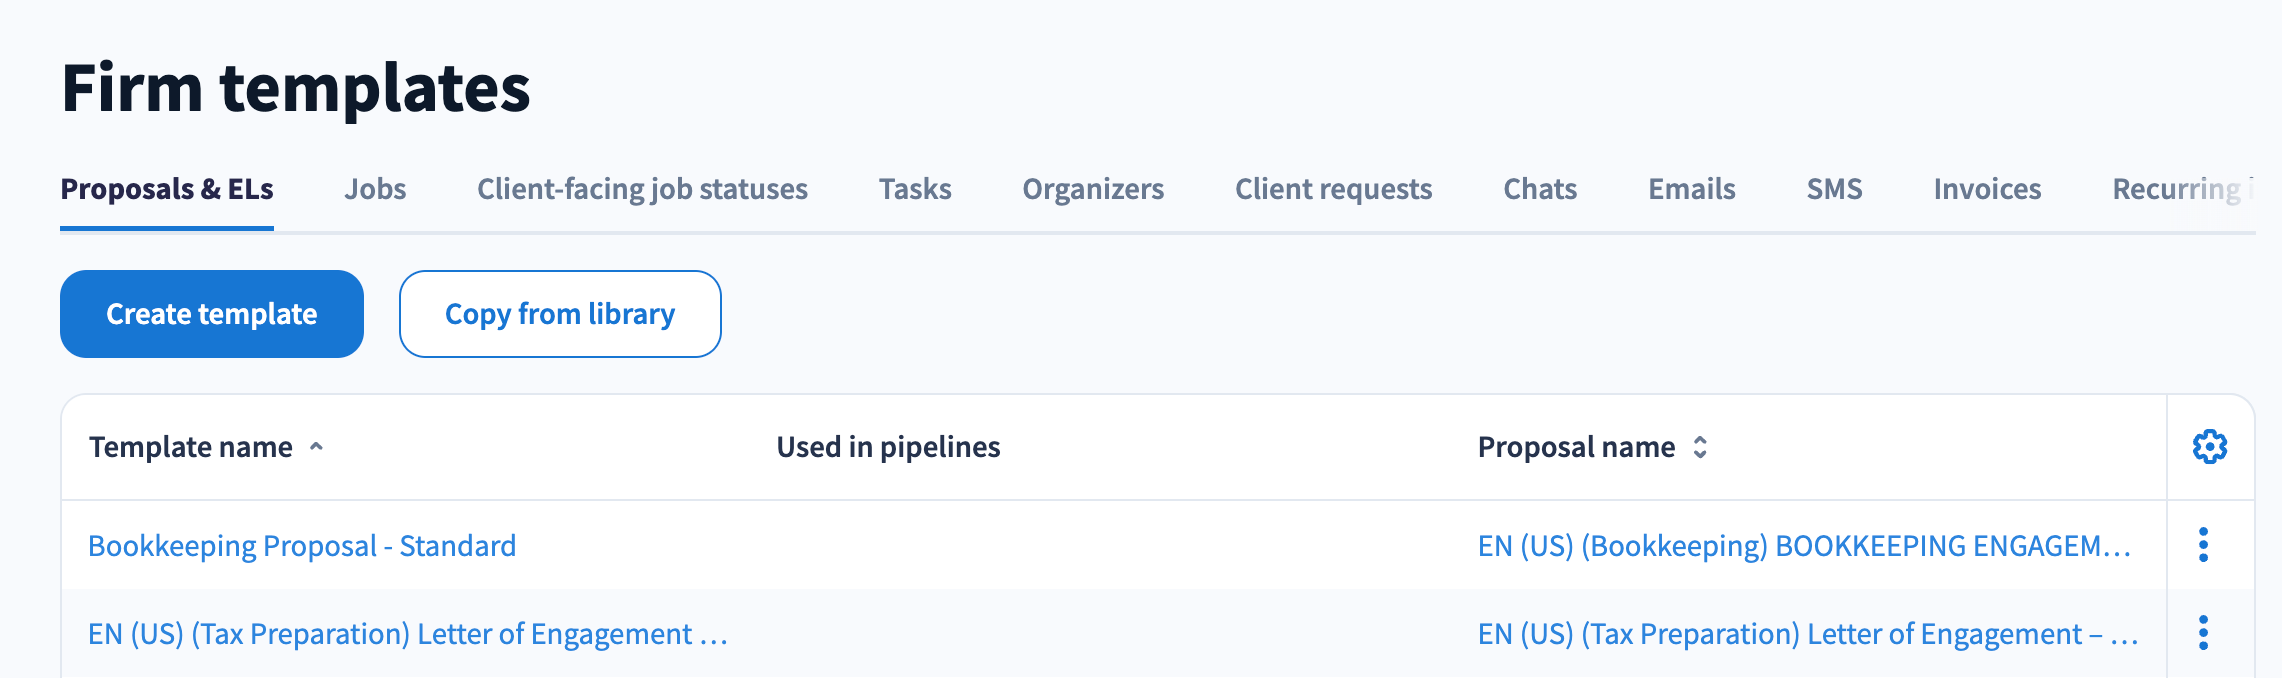Open table column settings gear icon
This screenshot has height=678, width=2282.
(2209, 447)
